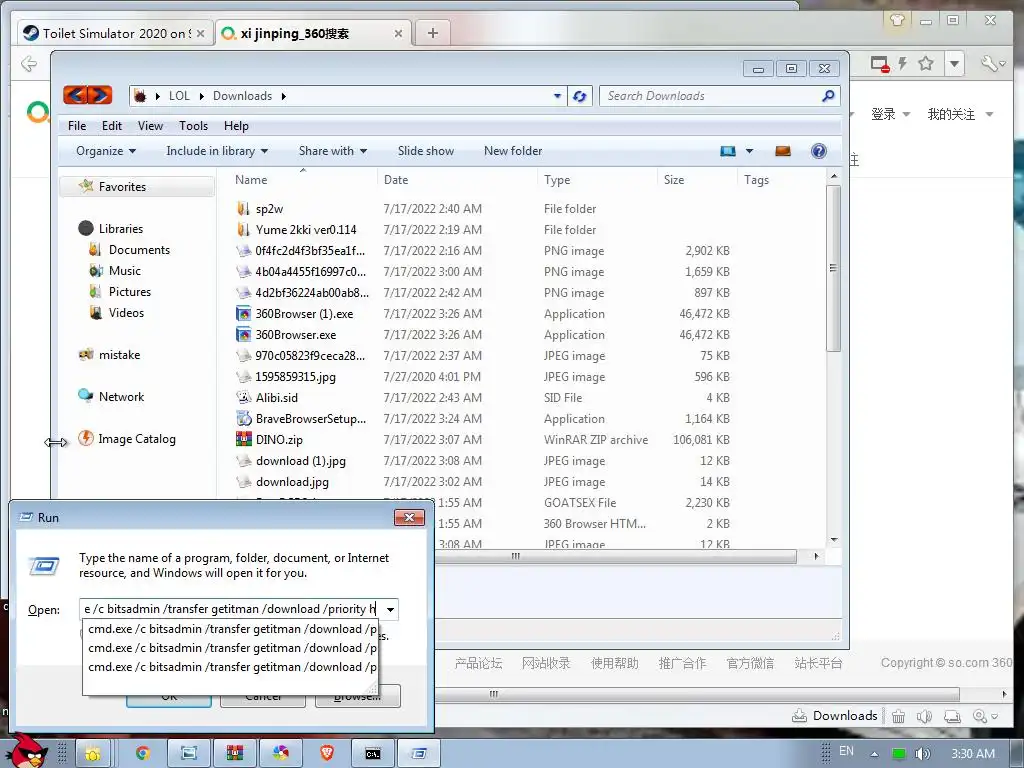This screenshot has height=768, width=1024.
Task: Click the vertical scrollbar in file list
Action: click(x=833, y=268)
